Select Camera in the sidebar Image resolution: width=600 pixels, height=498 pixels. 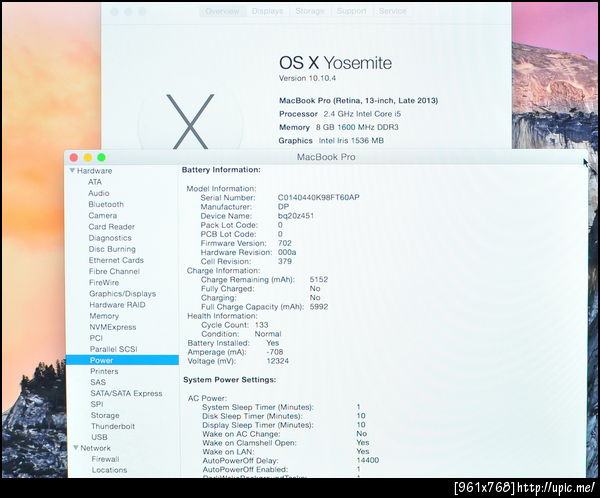103,216
